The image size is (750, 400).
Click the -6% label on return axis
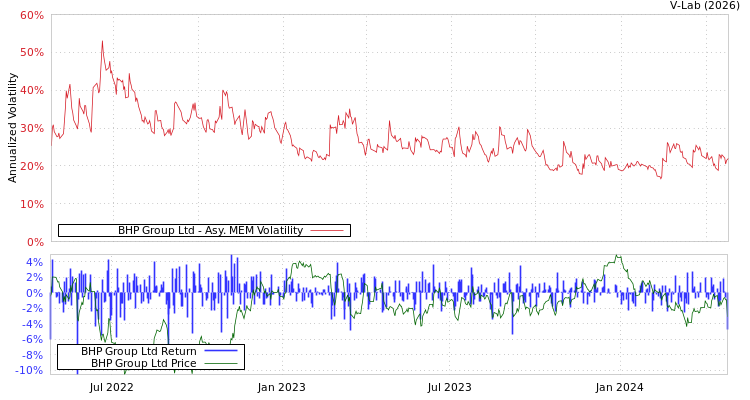[x=33, y=340]
